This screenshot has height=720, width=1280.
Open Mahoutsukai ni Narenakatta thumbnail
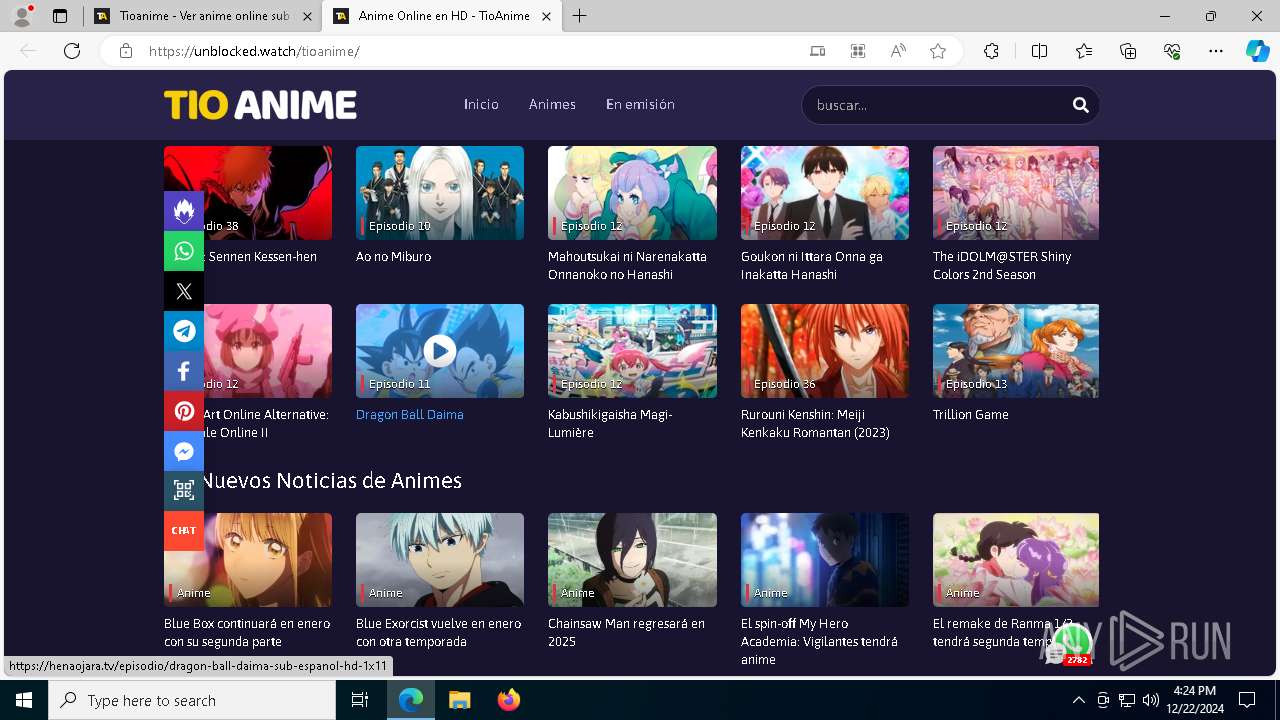click(632, 193)
